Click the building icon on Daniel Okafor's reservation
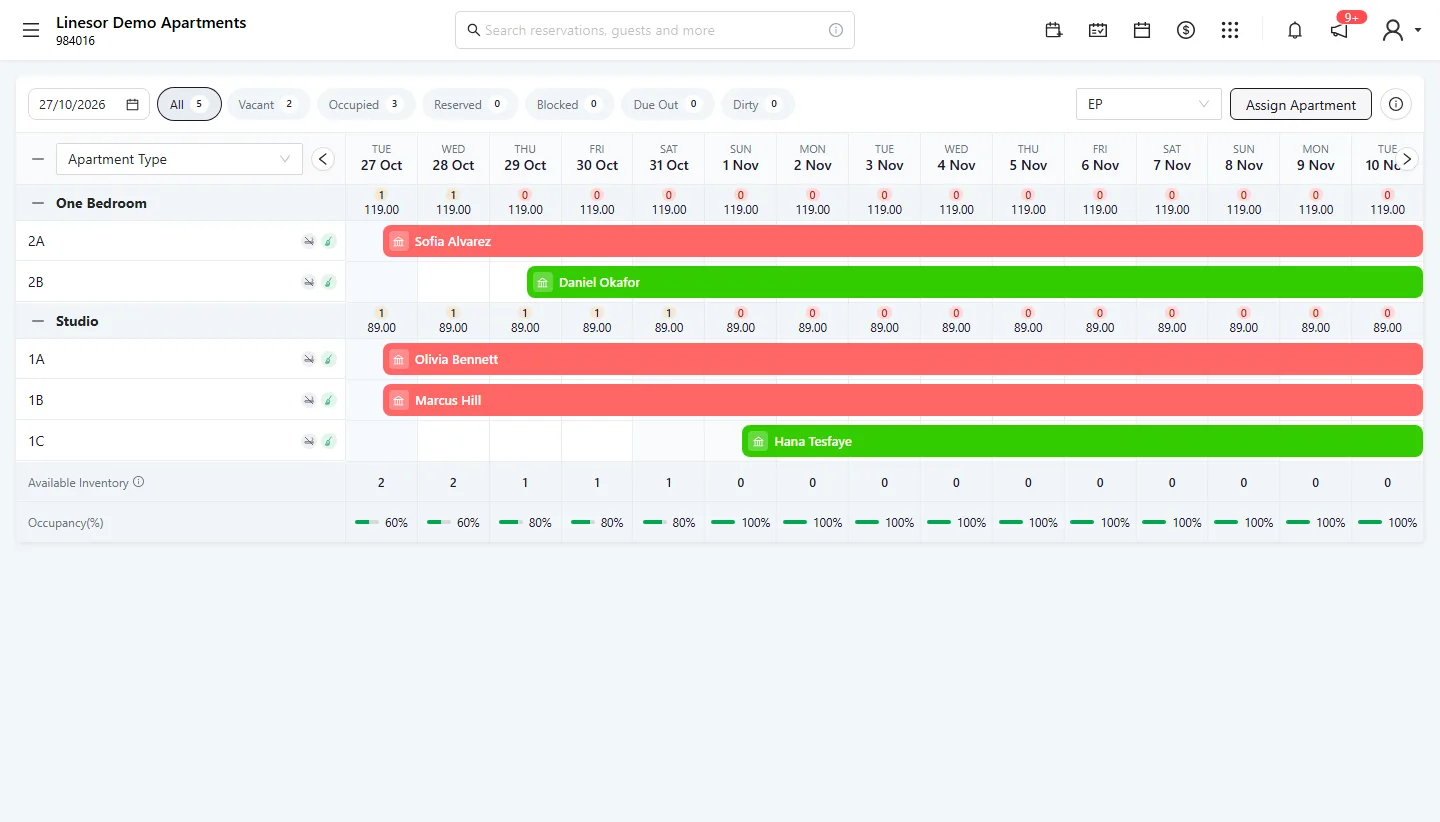1440x822 pixels. click(542, 282)
